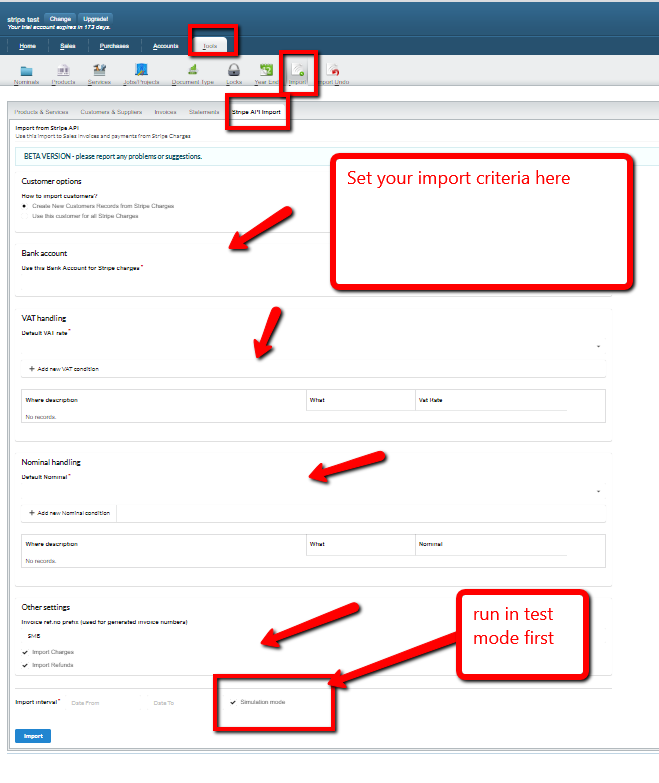
Task: Switch to the Customers & Suppliers tab
Action: [x=111, y=112]
